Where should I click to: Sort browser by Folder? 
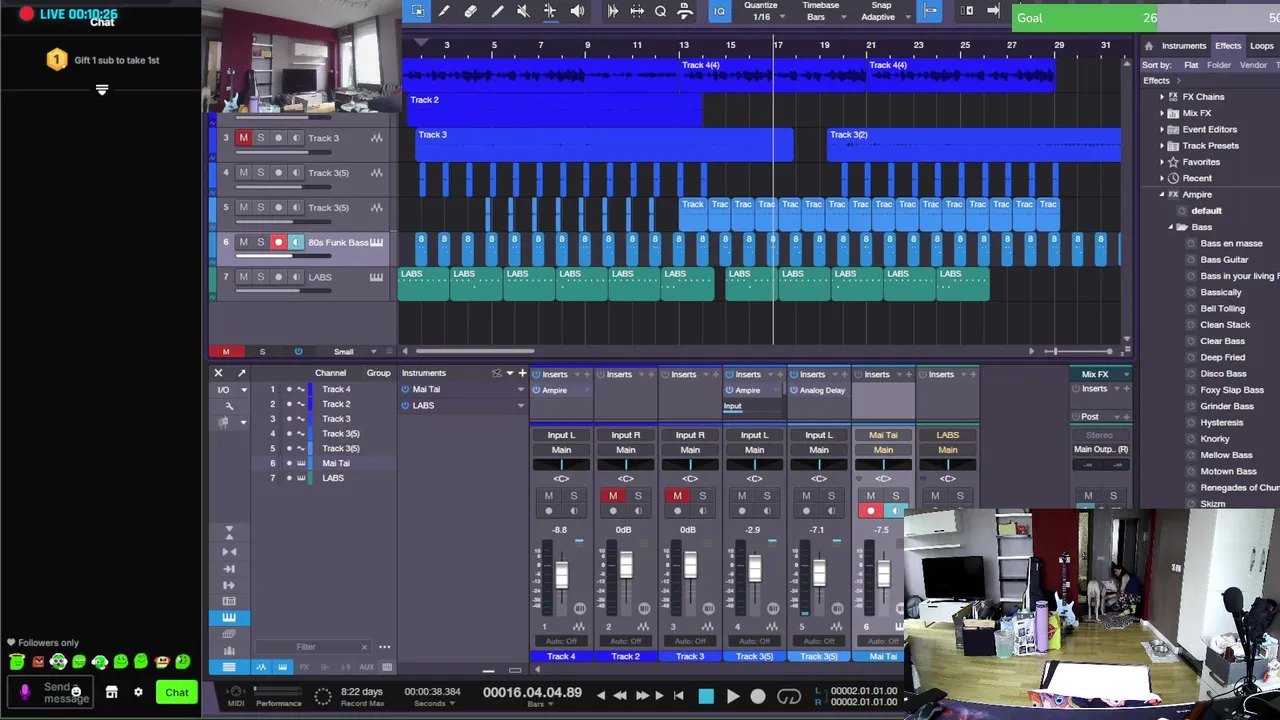click(x=1219, y=65)
